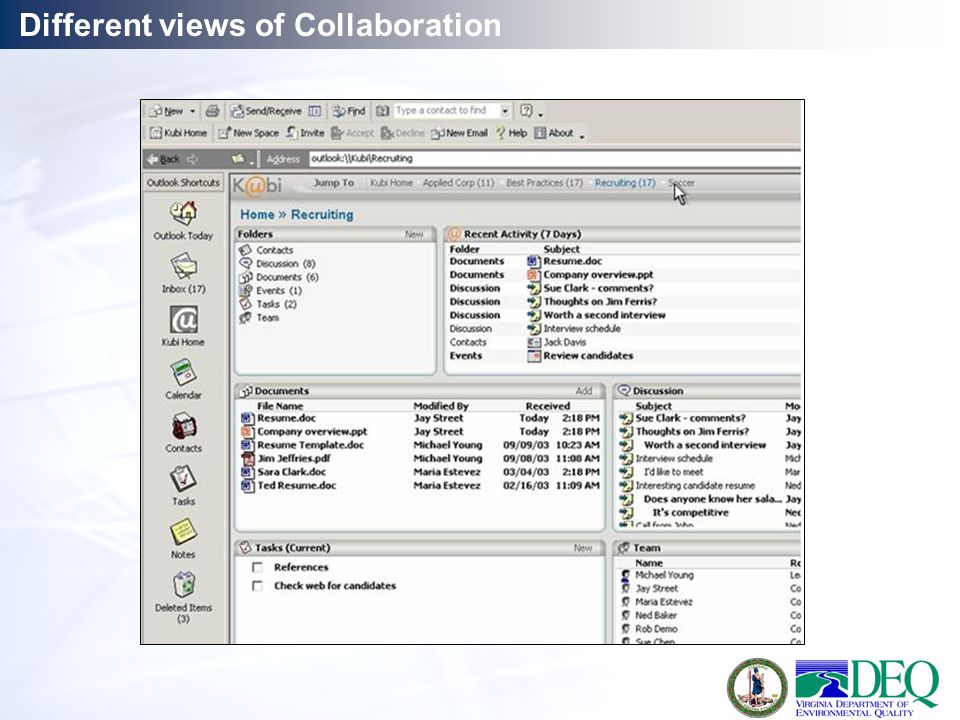Screen dimensions: 960x720
Task: Expand the contact search dropdown arrow
Action: [x=505, y=111]
